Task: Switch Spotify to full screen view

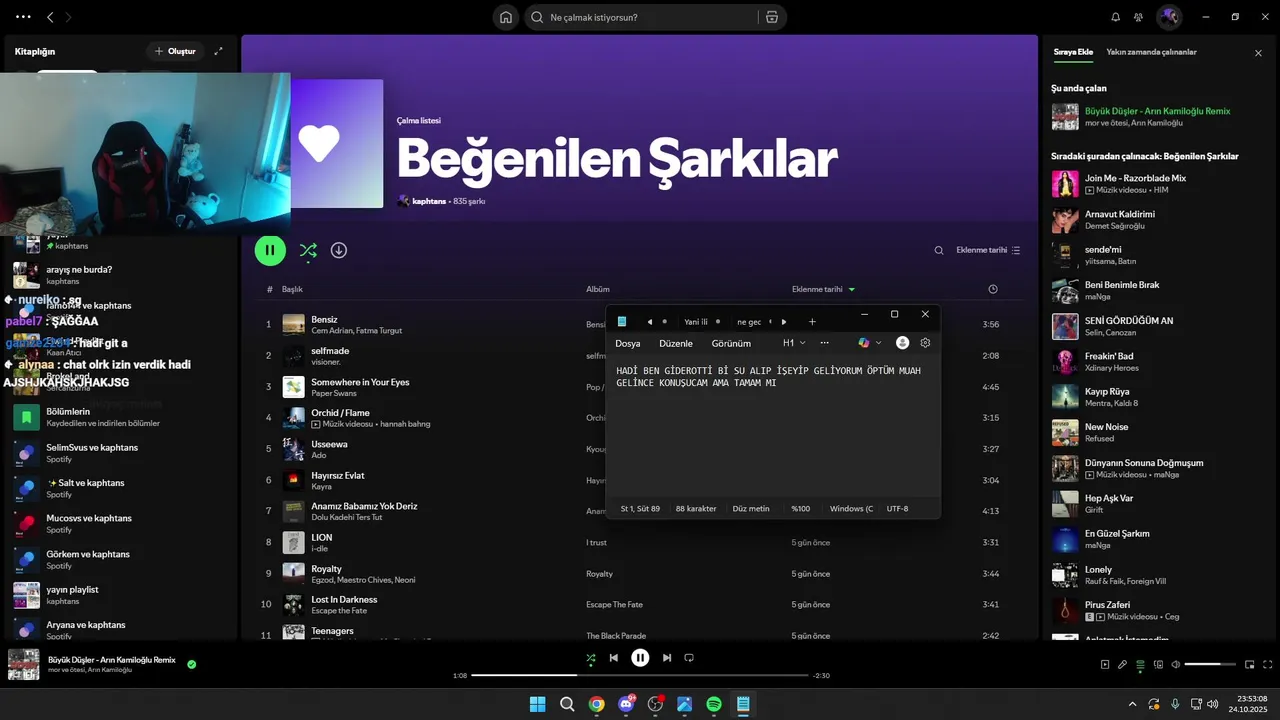Action: [x=1267, y=664]
